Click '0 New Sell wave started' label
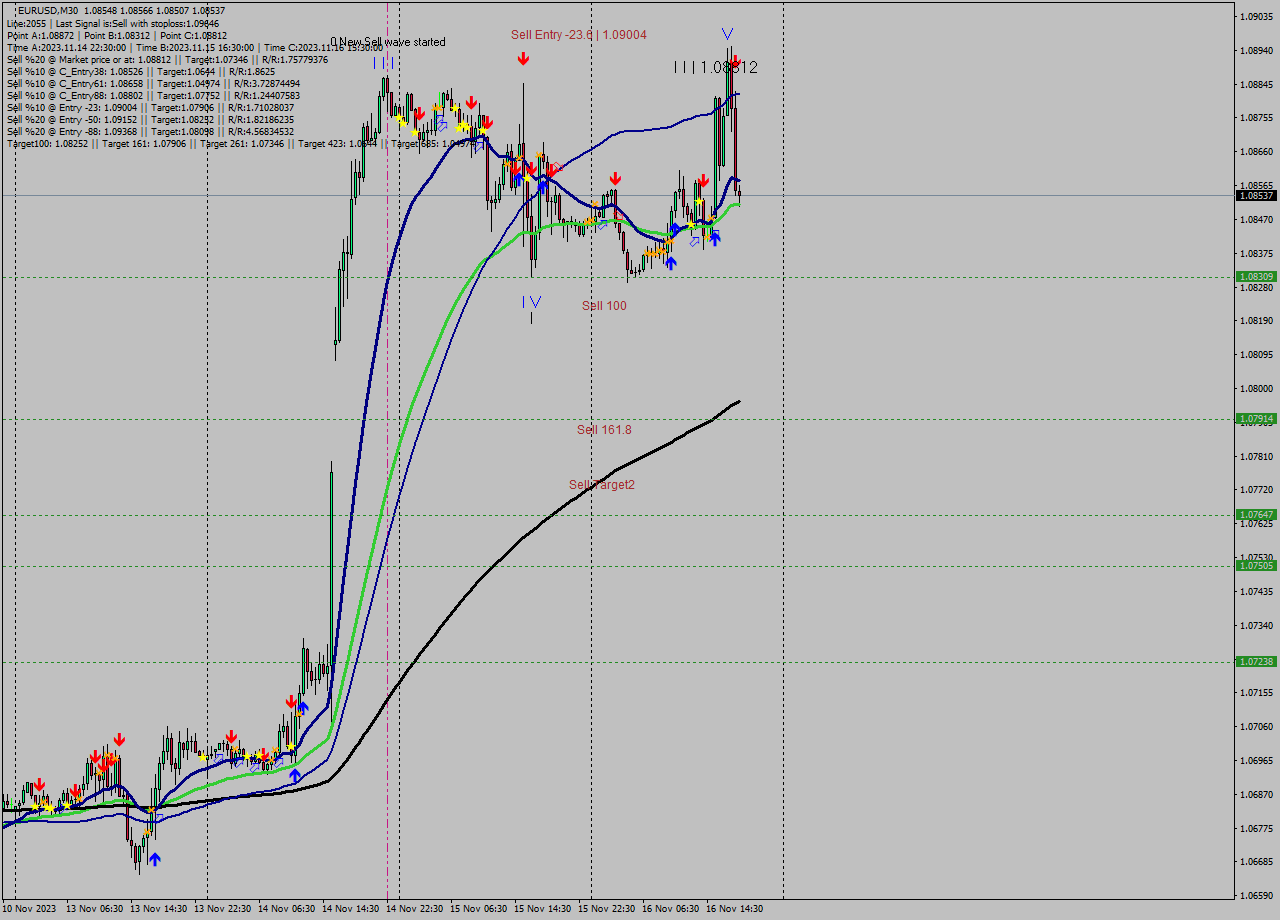 coord(388,42)
